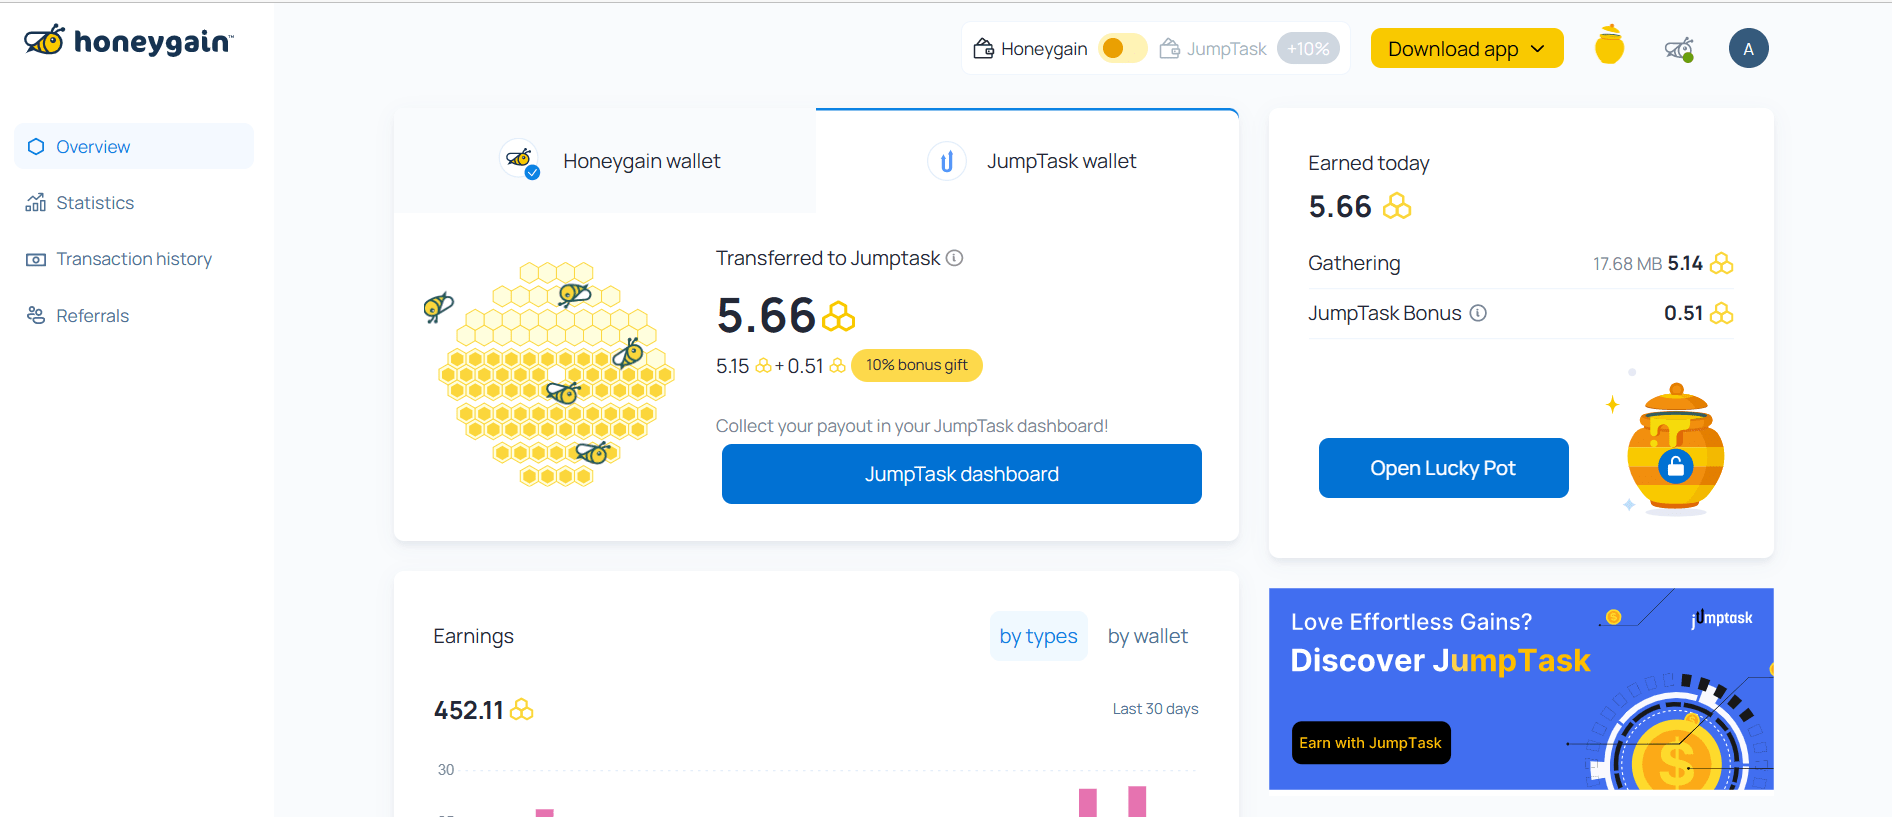1892x817 pixels.
Task: Open Overview in sidebar
Action: point(134,147)
